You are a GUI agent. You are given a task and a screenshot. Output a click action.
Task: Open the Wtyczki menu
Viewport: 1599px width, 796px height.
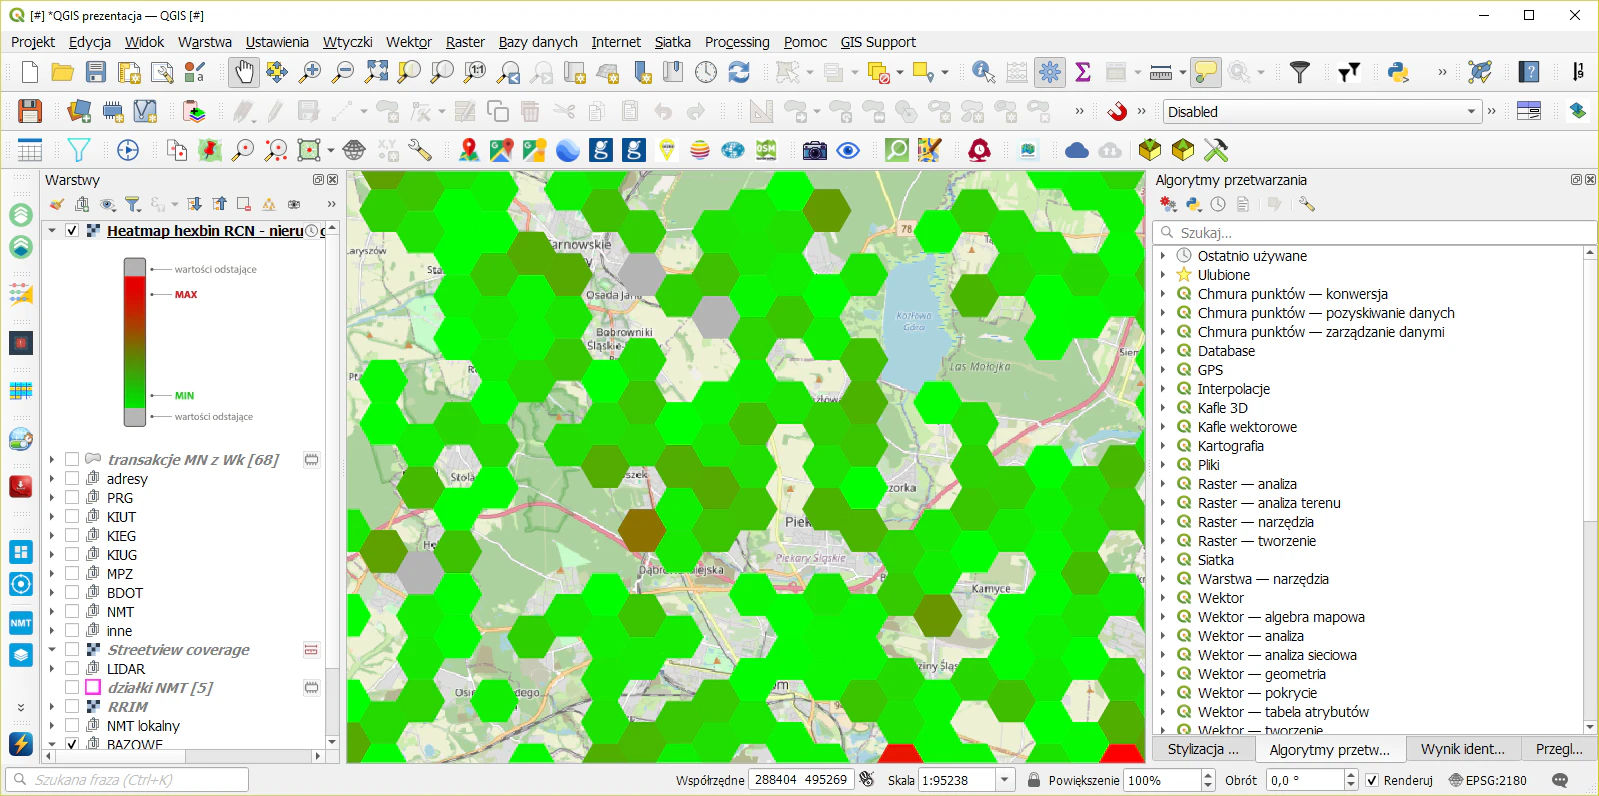347,42
